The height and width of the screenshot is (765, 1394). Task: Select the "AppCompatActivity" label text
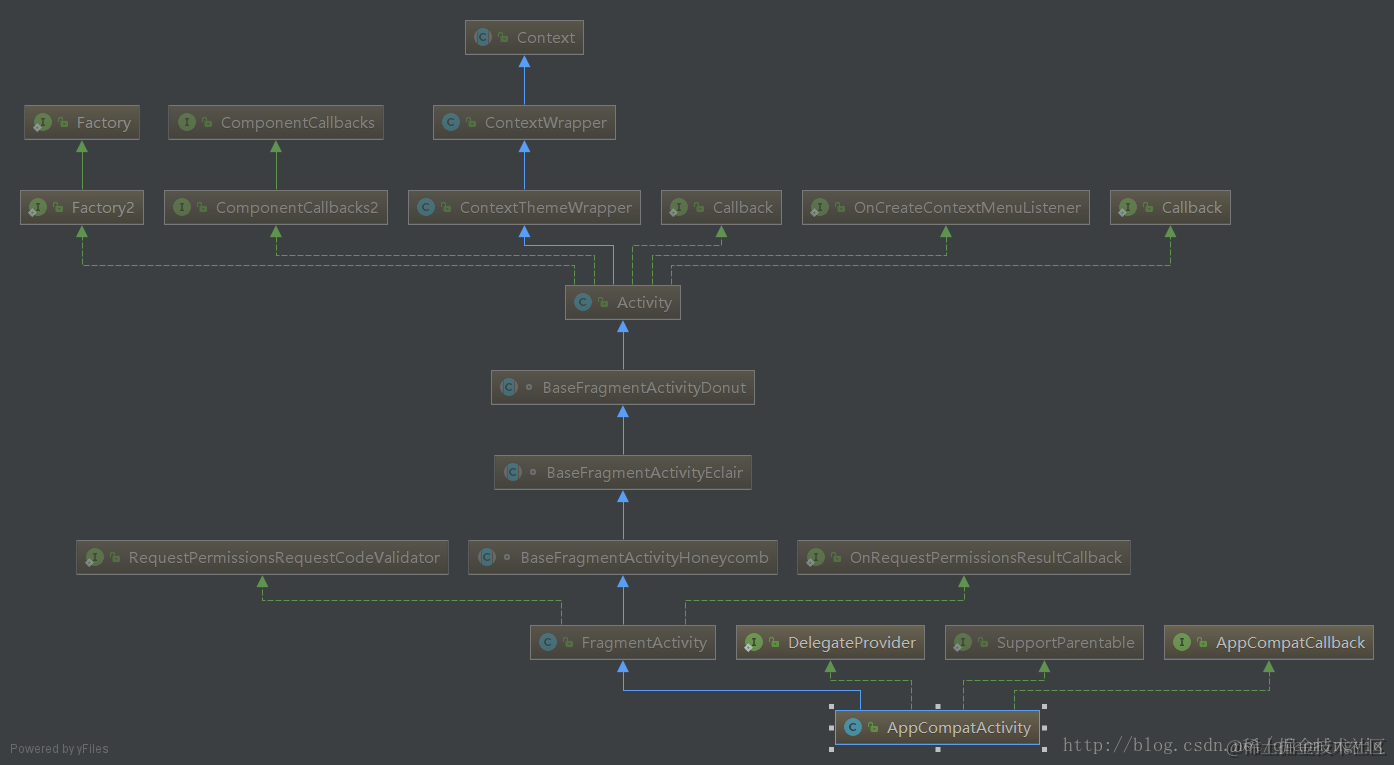[958, 728]
